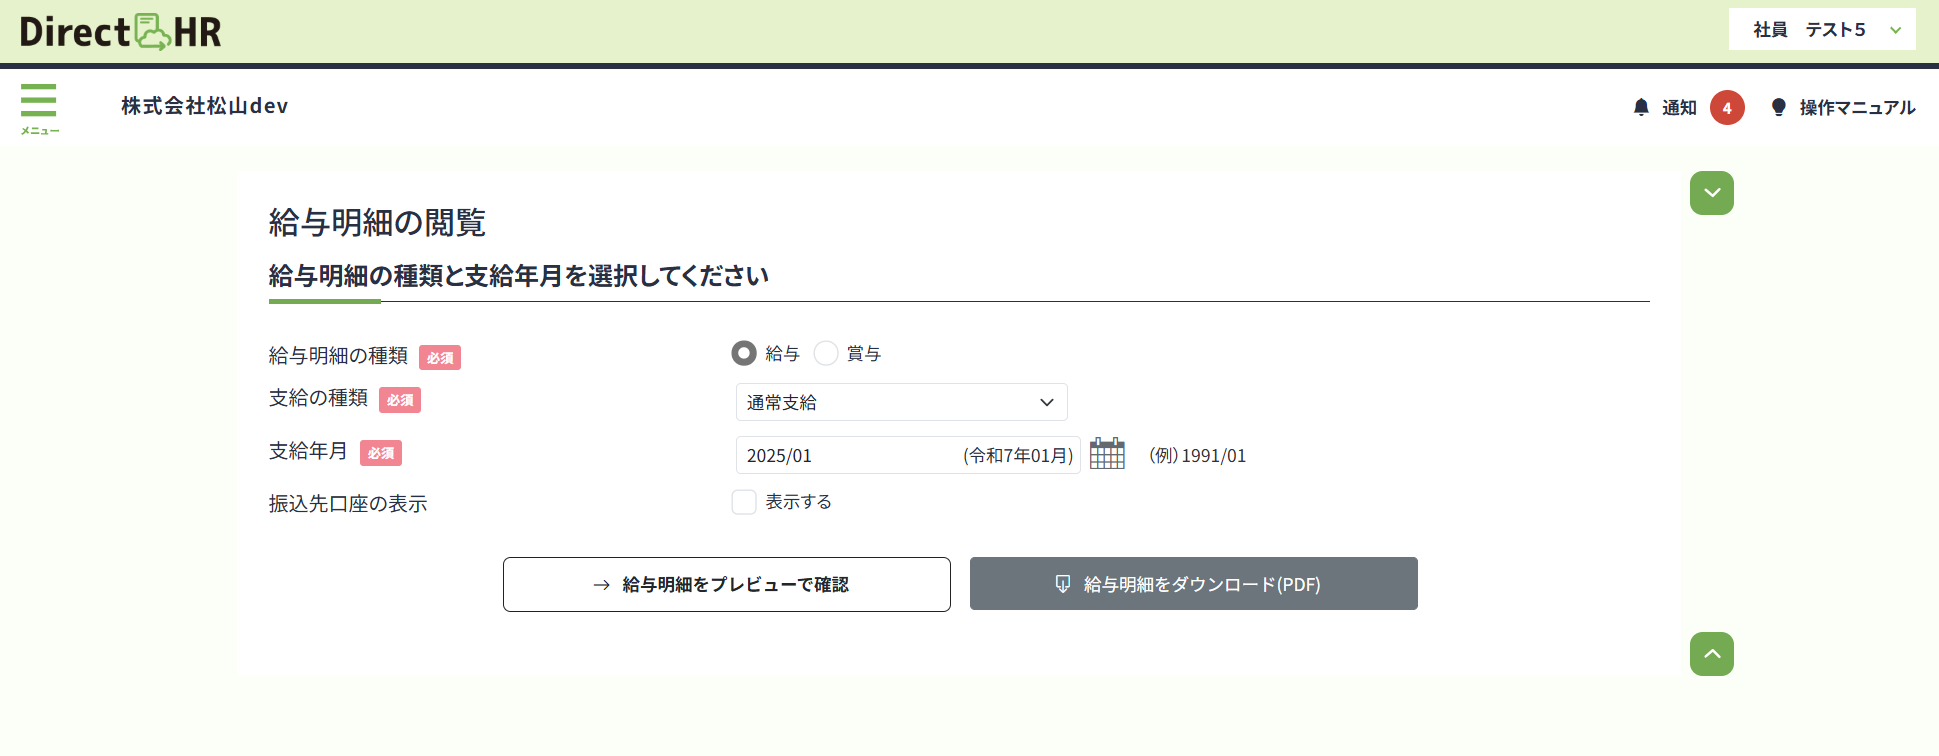Select the 賞与 radio button
Screen dimensions: 1939x756
(x=826, y=353)
